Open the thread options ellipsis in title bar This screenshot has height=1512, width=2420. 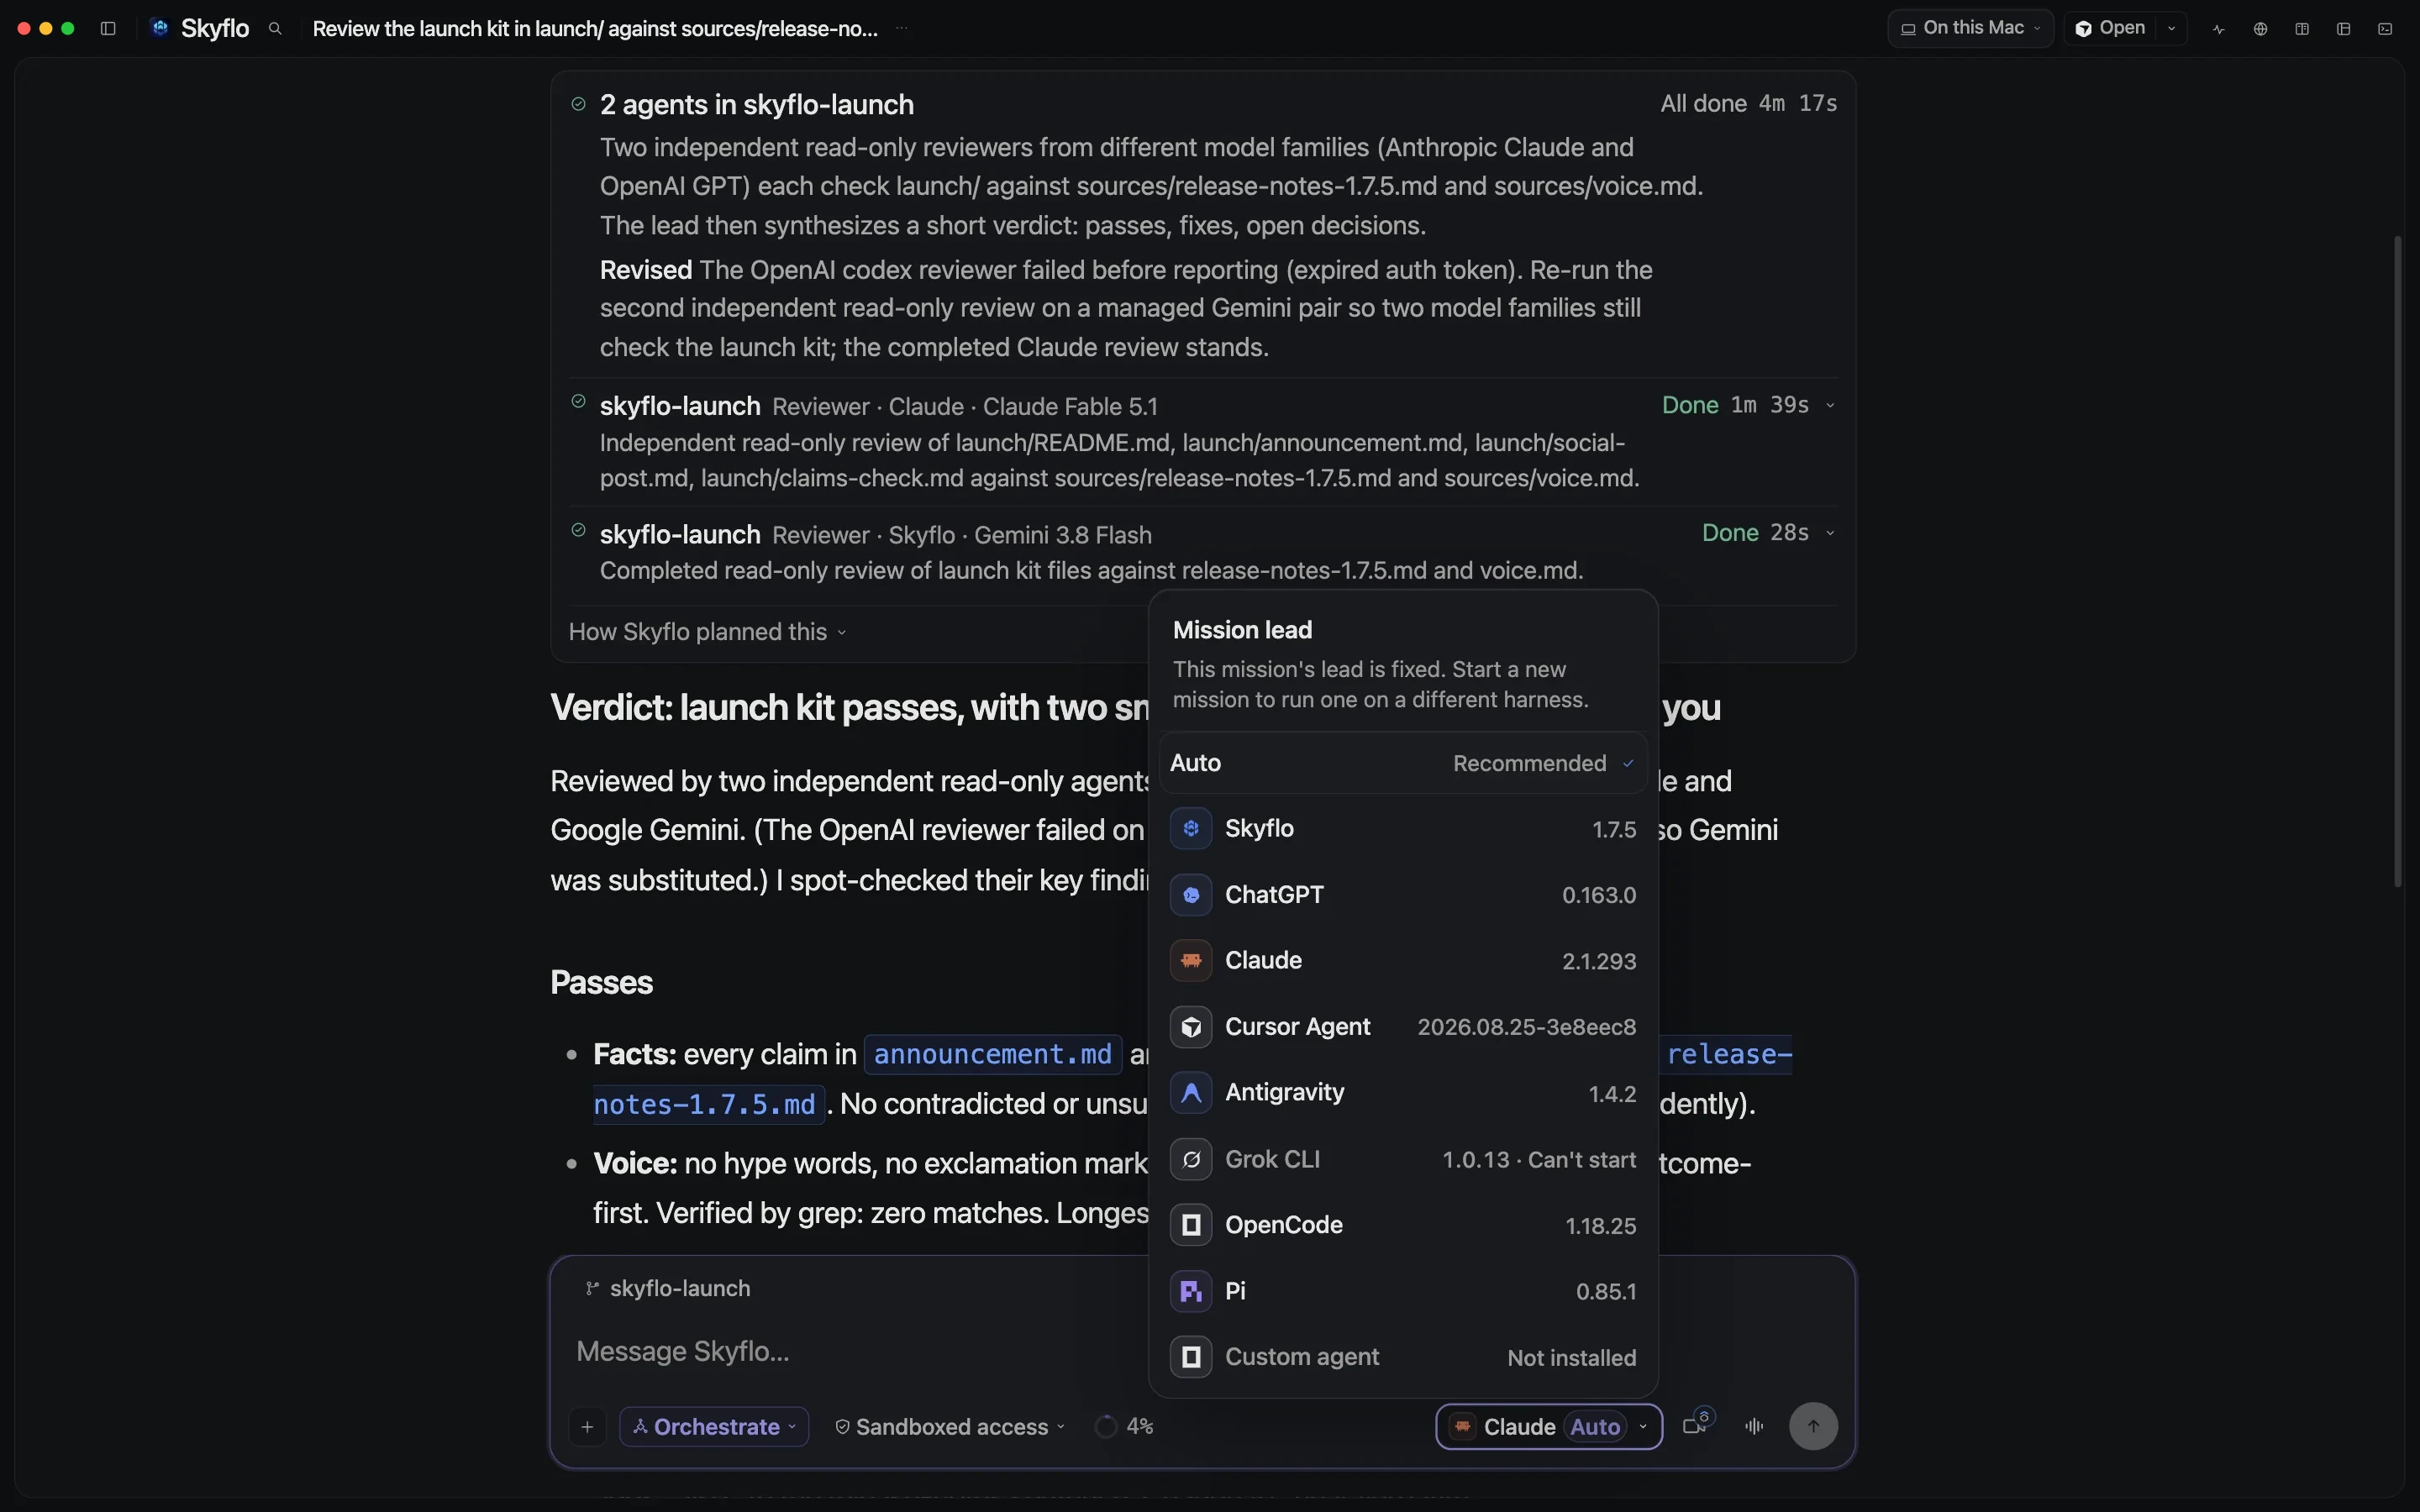click(902, 29)
